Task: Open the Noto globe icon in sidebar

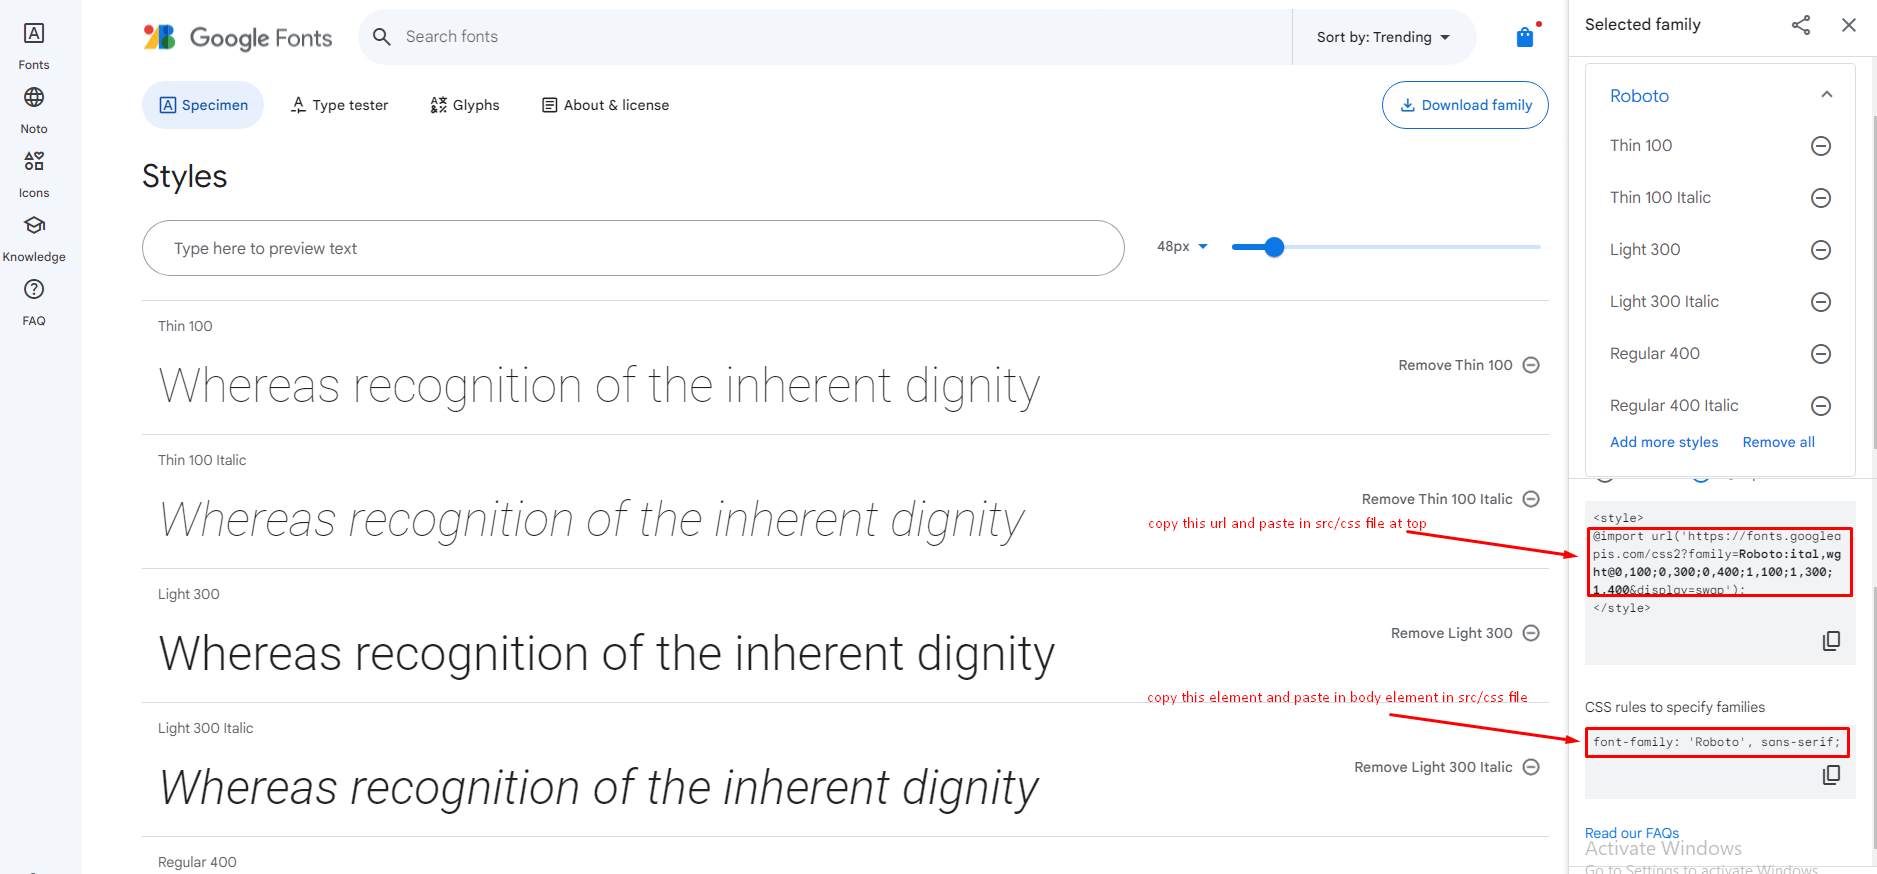Action: coord(34,98)
